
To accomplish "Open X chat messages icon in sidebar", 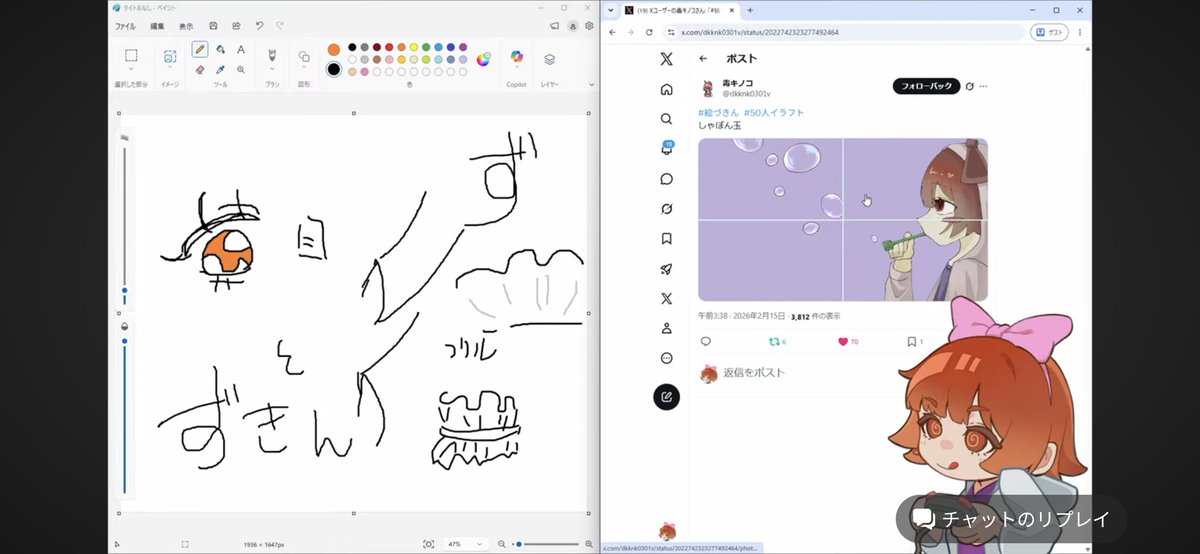I will 667,179.
